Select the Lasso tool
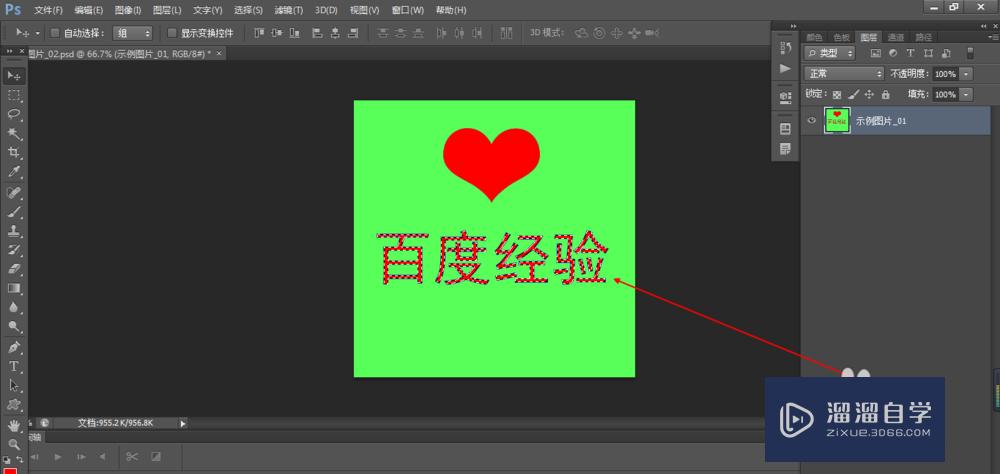 click(x=13, y=114)
